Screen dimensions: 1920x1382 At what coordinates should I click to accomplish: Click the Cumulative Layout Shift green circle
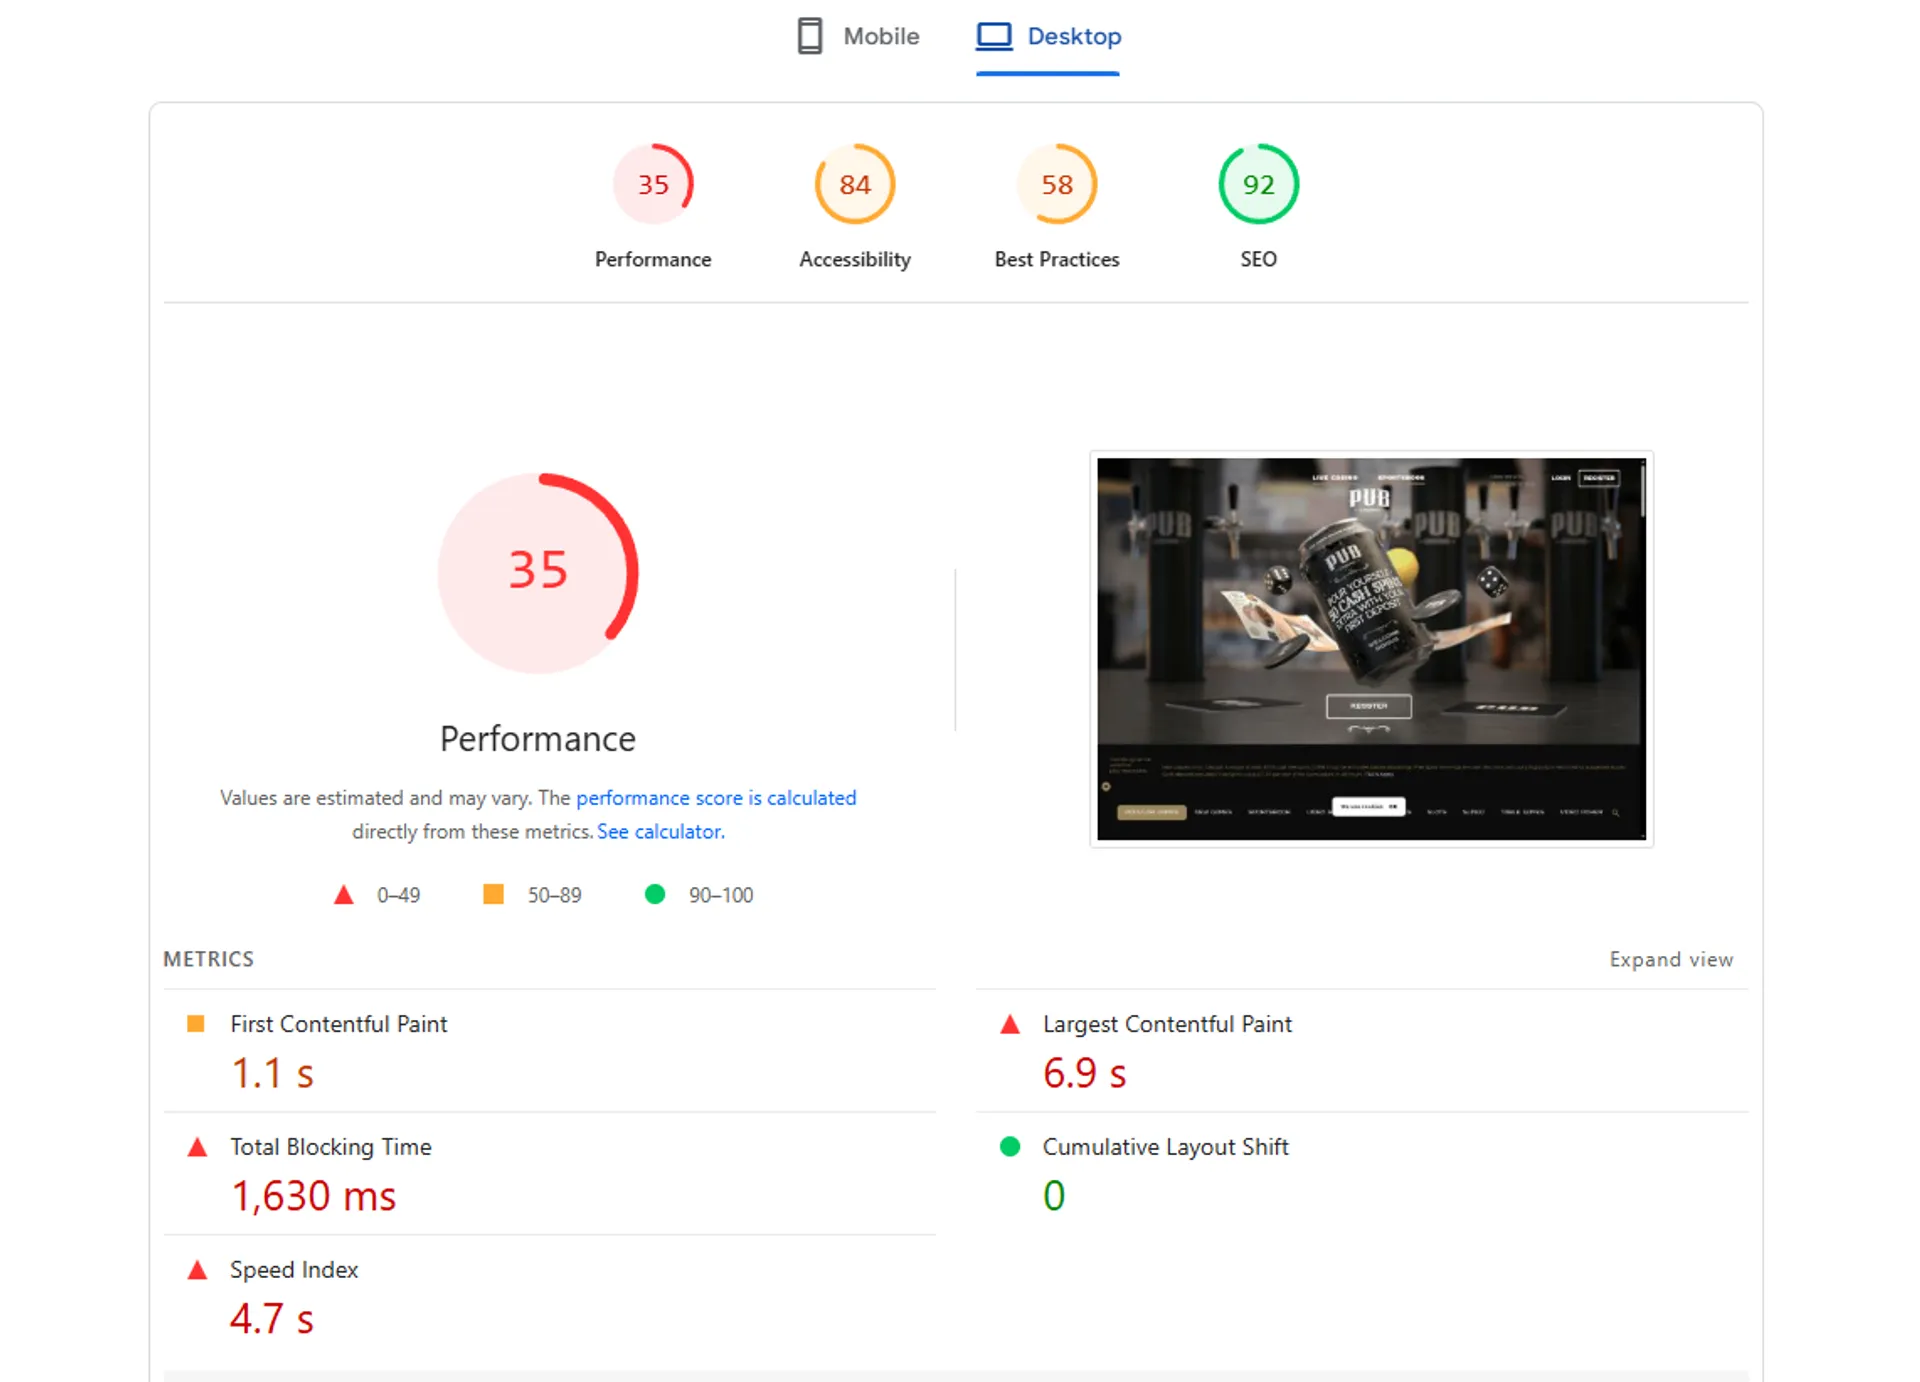(x=1010, y=1147)
